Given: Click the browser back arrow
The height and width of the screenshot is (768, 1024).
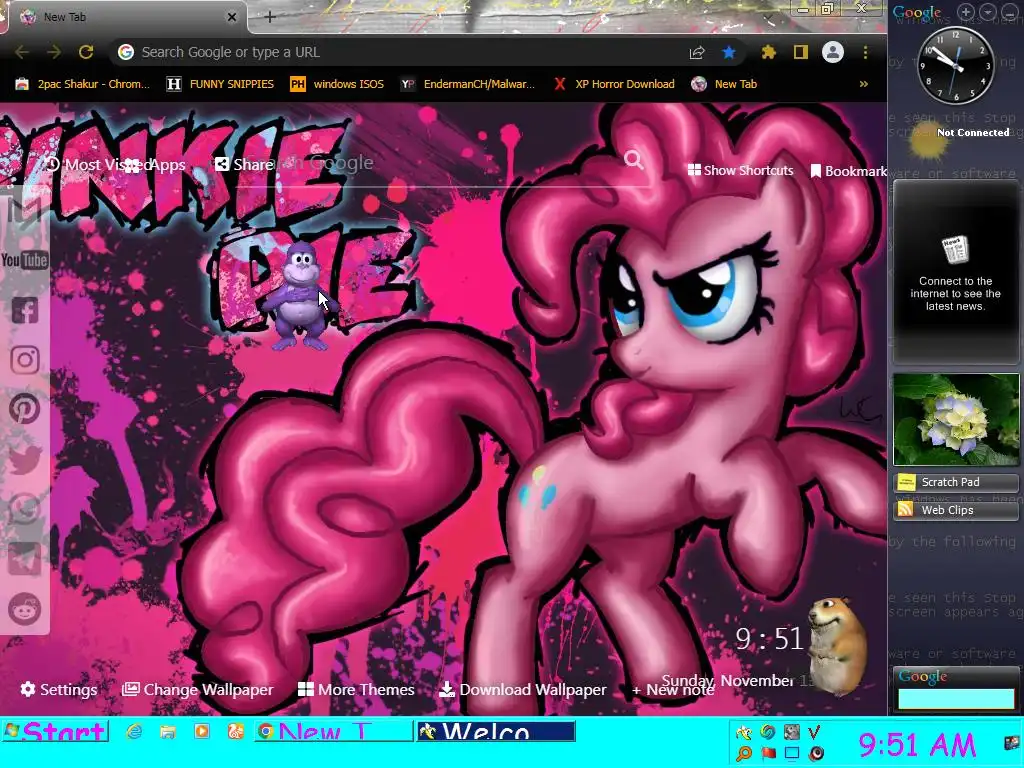Looking at the screenshot, I should pos(22,52).
